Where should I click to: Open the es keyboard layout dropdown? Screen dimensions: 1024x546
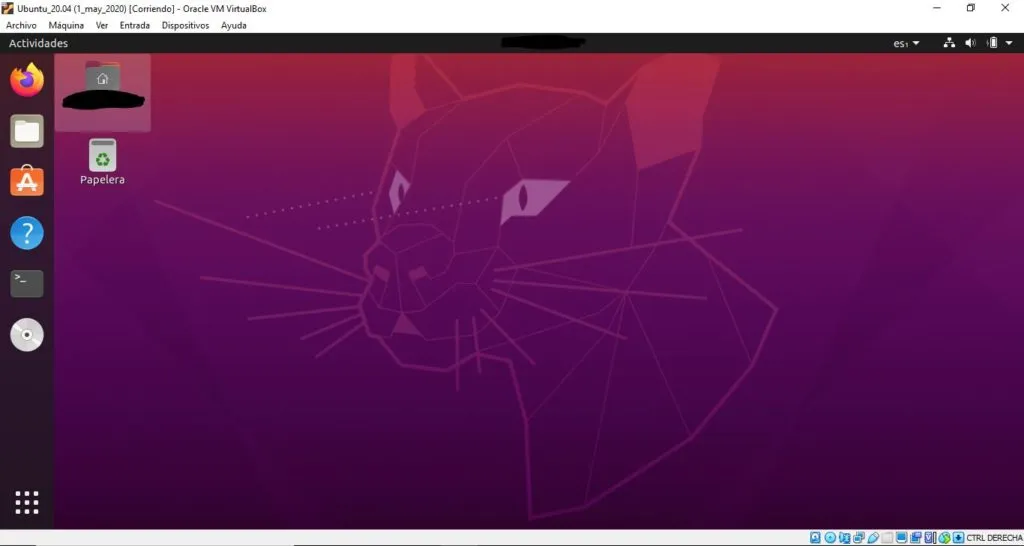(x=906, y=43)
